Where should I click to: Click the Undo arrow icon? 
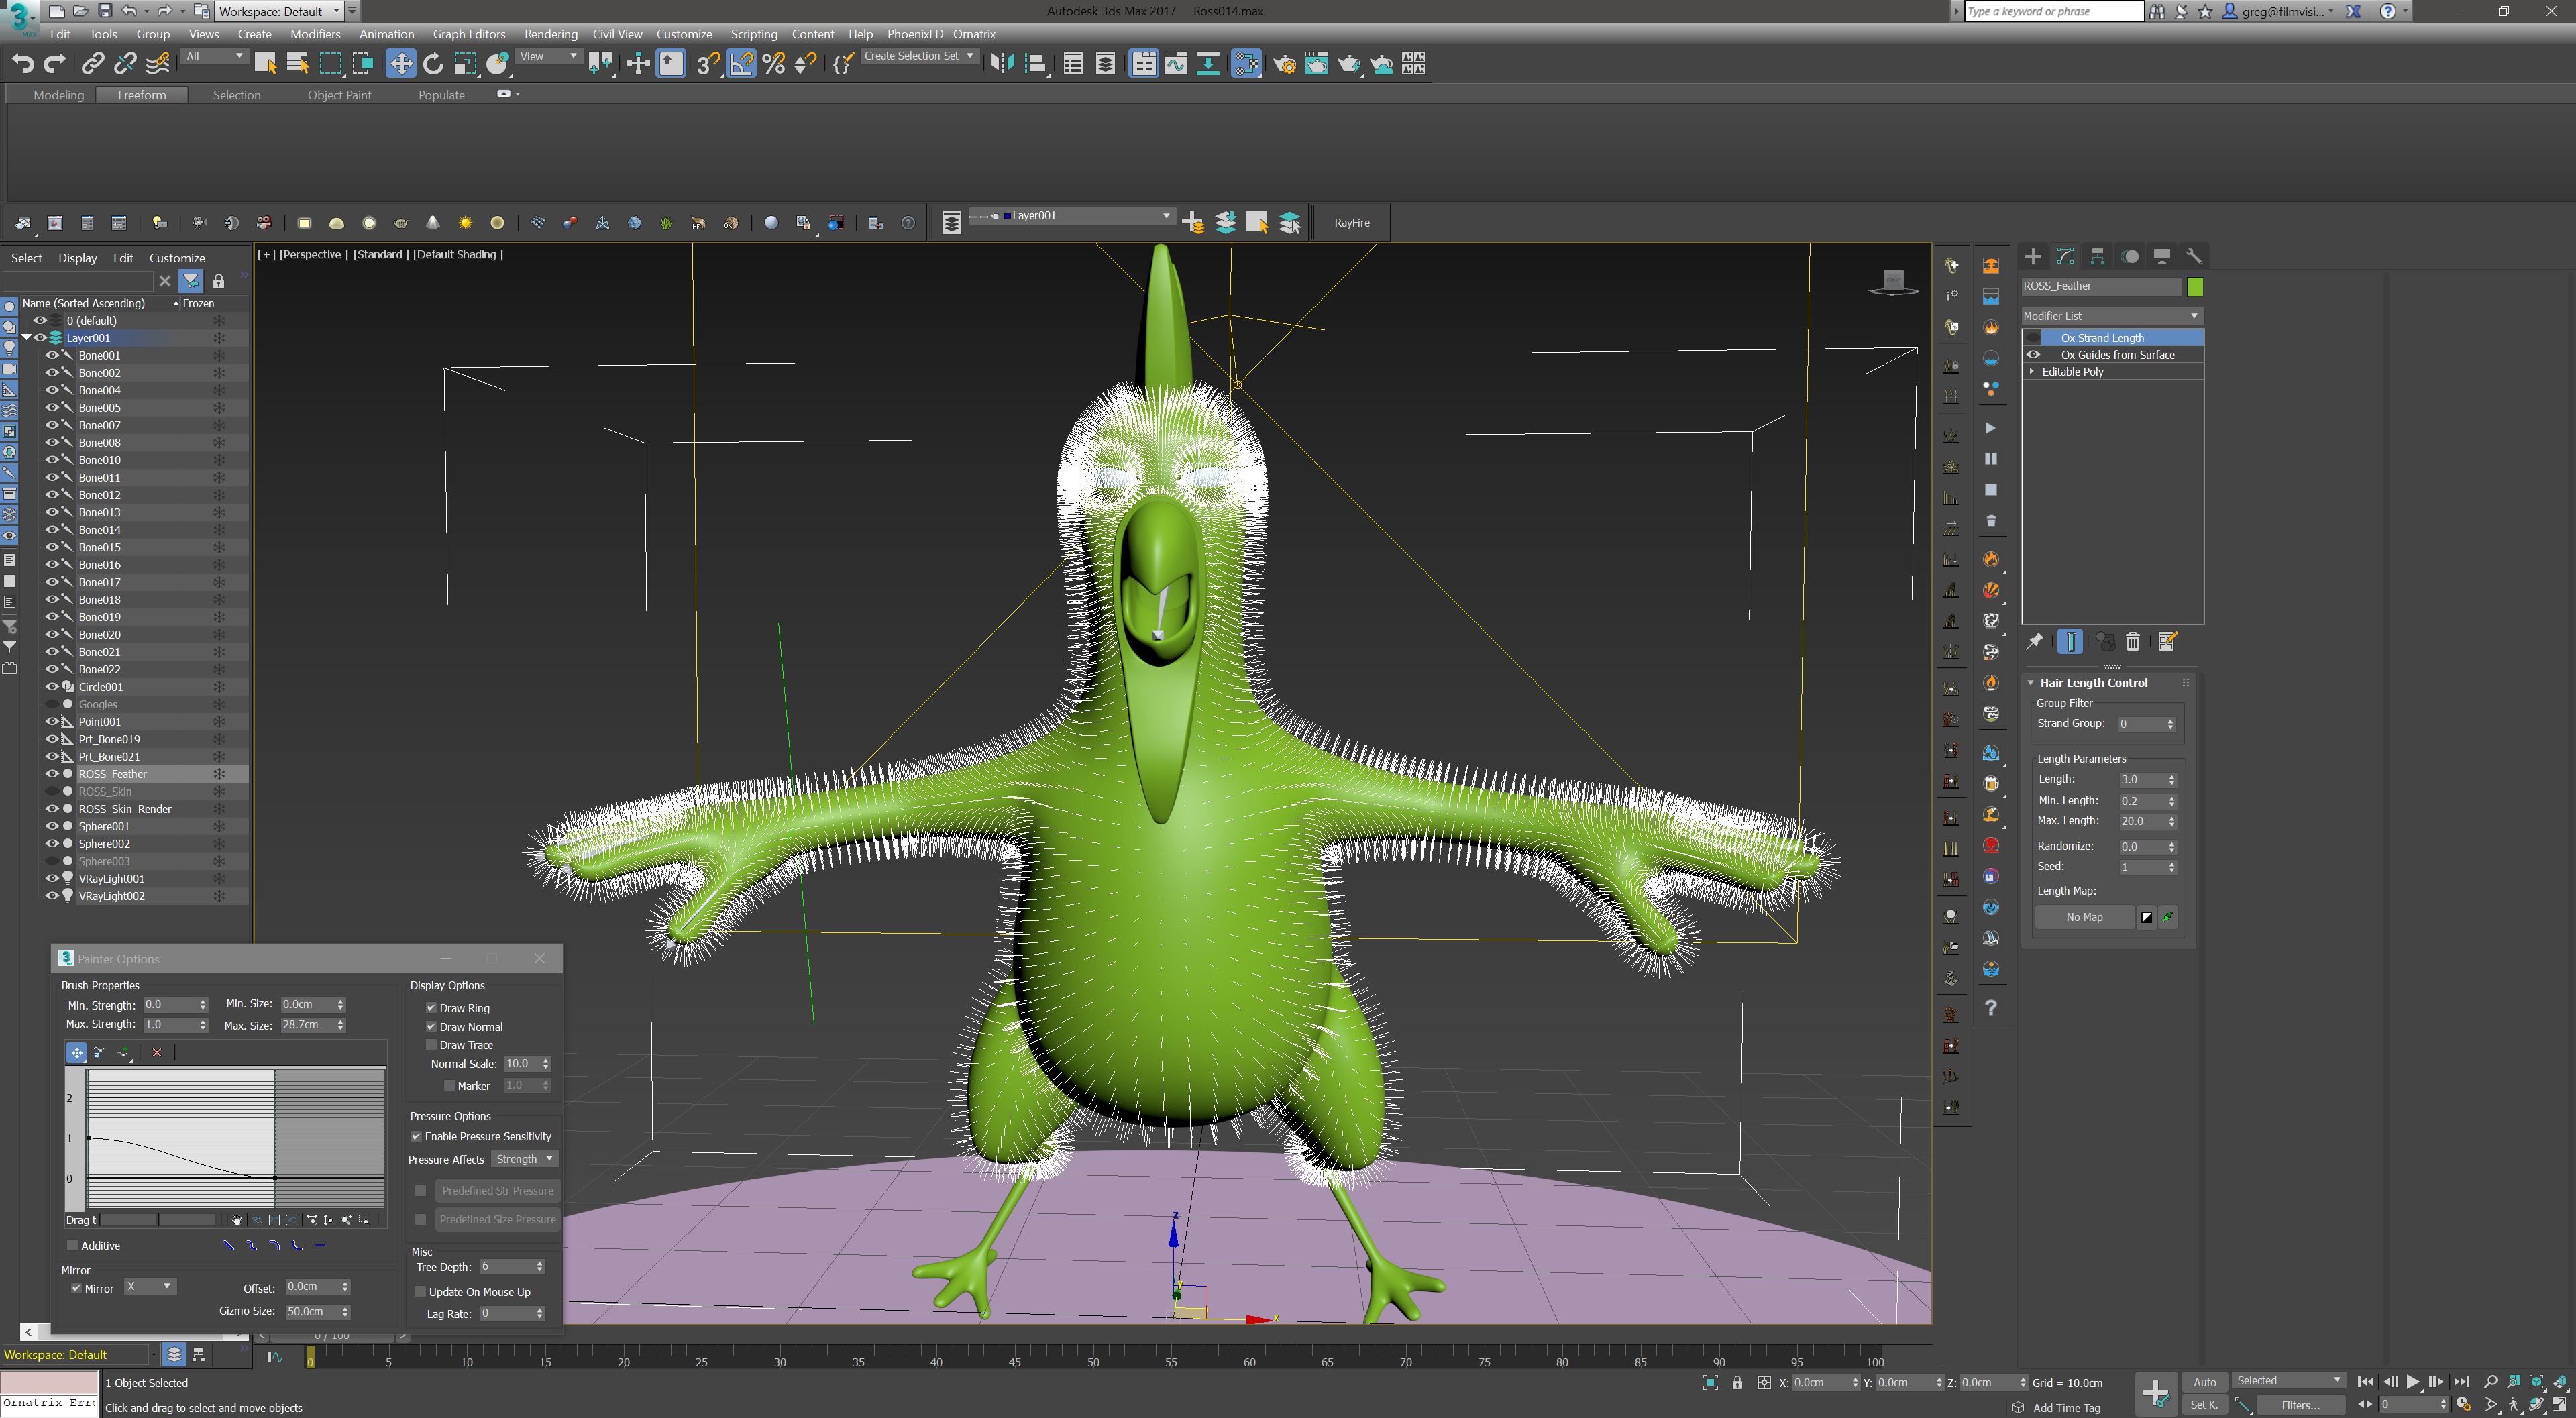coord(22,64)
